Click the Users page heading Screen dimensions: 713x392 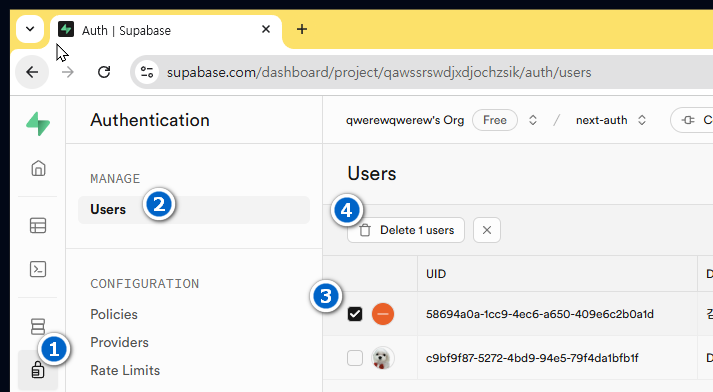pos(372,173)
